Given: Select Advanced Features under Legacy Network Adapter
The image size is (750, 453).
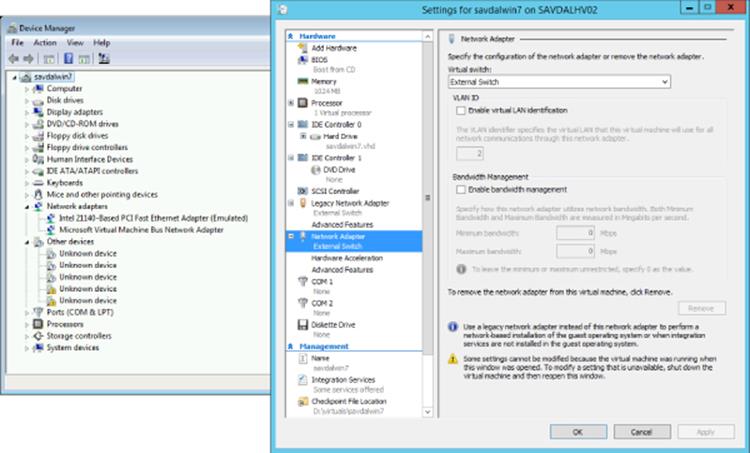Looking at the screenshot, I should pos(342,225).
